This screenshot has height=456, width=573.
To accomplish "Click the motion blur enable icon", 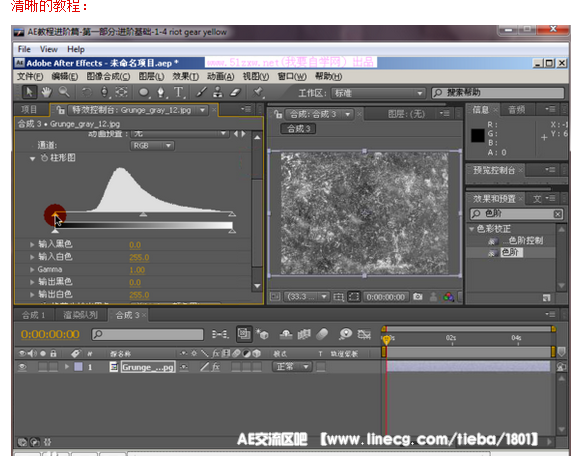I will tap(322, 334).
